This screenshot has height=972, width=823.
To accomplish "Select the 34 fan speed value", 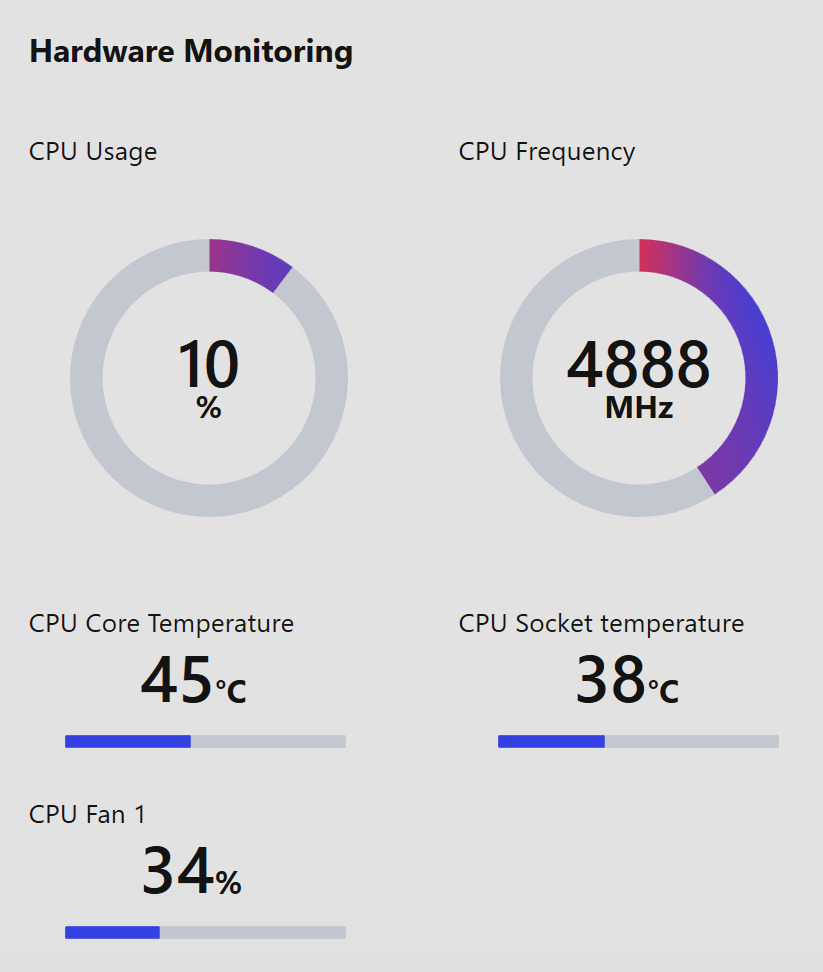I will (x=177, y=872).
